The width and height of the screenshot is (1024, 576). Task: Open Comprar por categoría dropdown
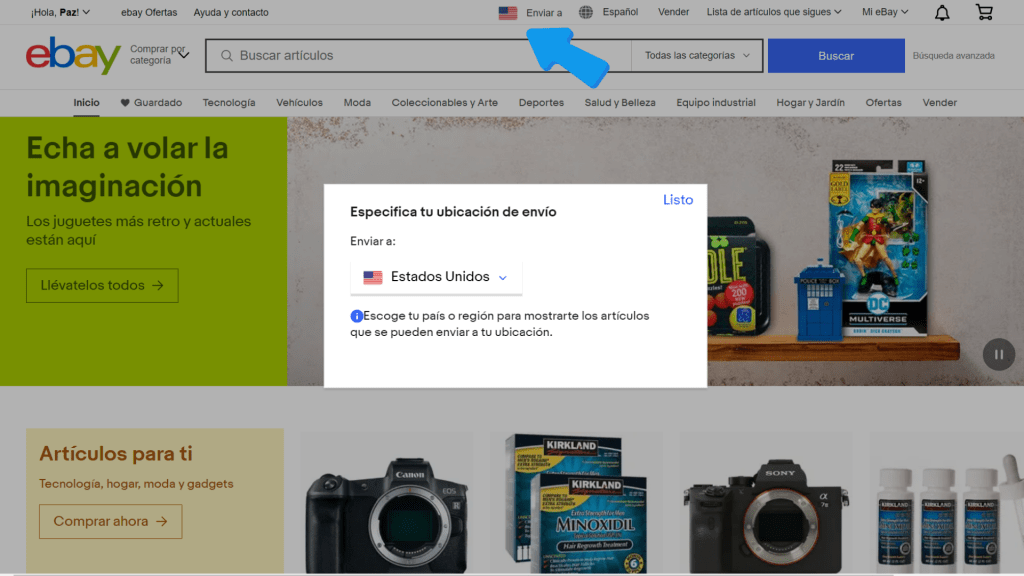(159, 55)
